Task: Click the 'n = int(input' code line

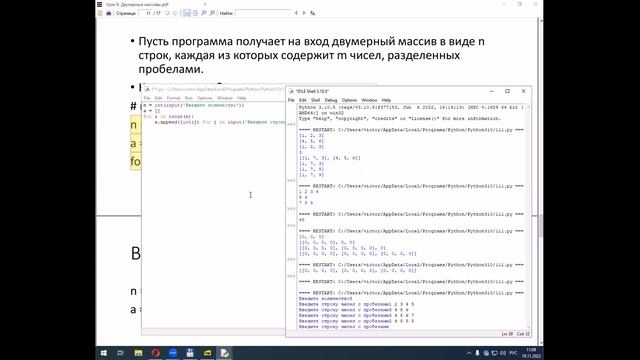Action: pyautogui.click(x=194, y=105)
